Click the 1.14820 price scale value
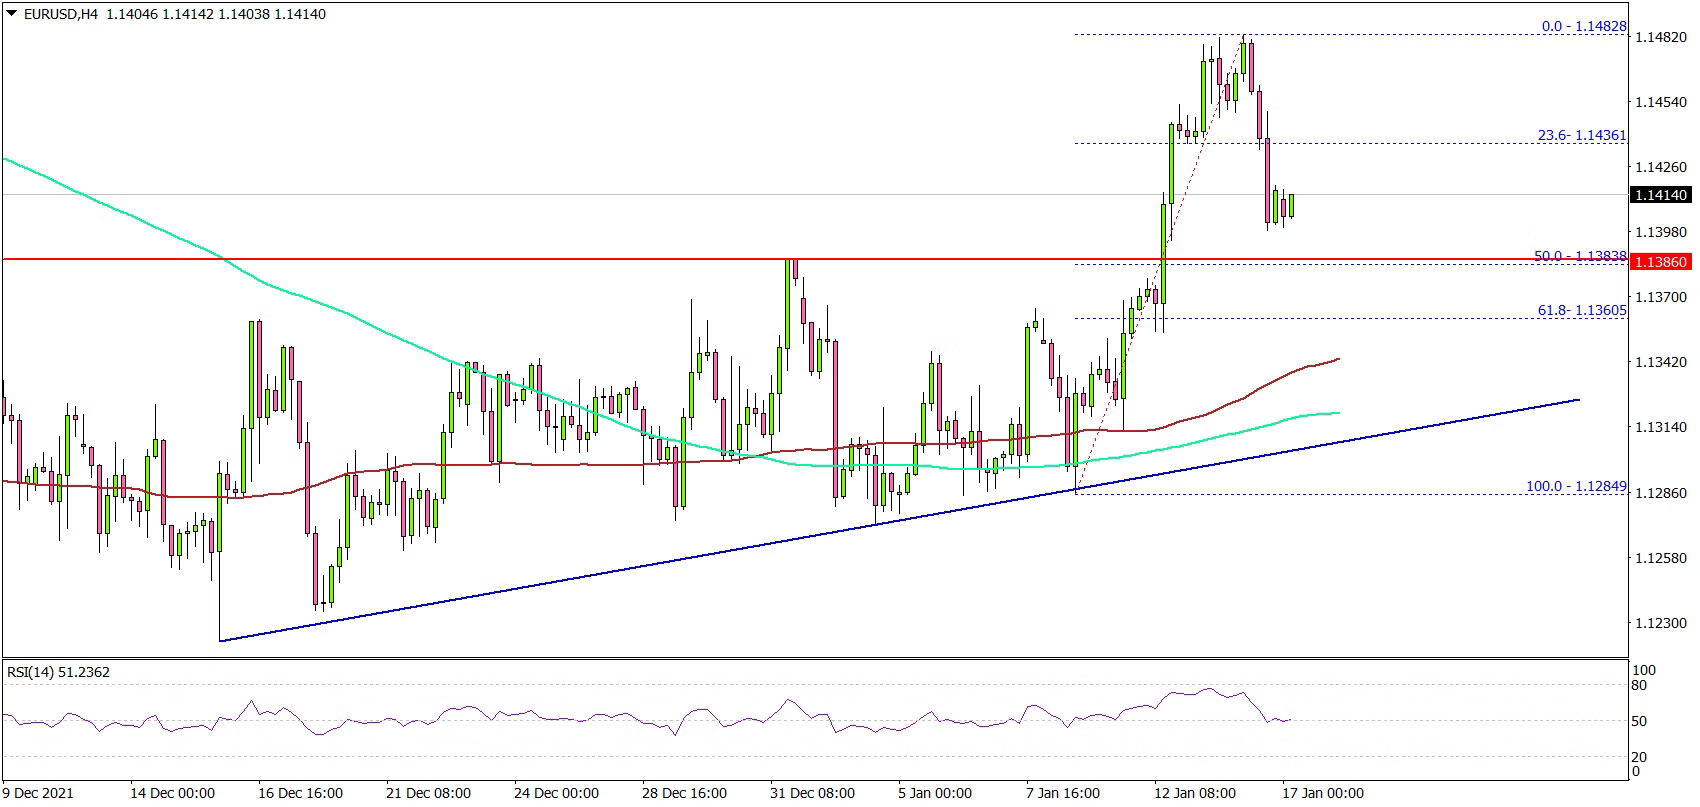Screen dimensions: 1700x807 (1660, 38)
